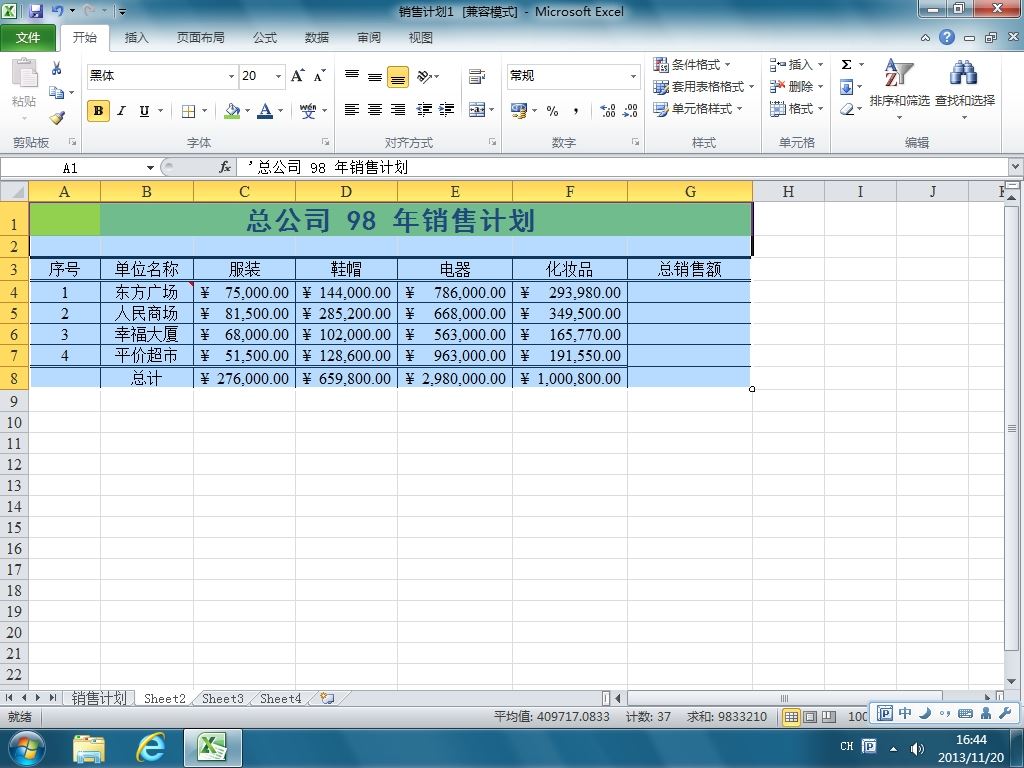The height and width of the screenshot is (768, 1024).
Task: Open the font size dropdown showing 20
Action: coord(278,76)
